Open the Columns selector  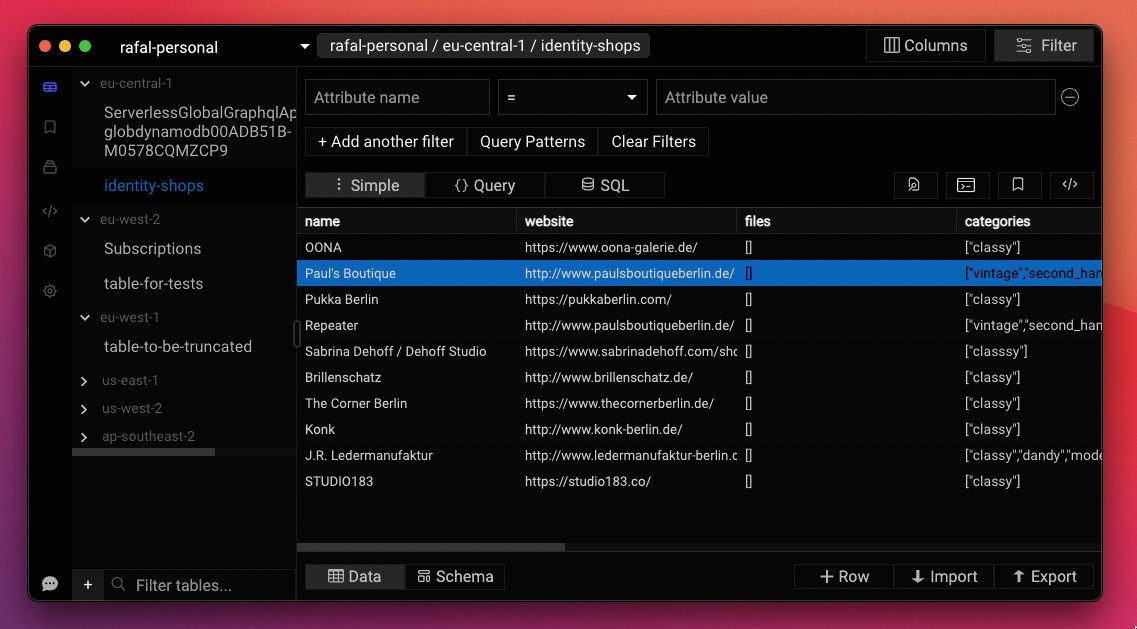(925, 46)
